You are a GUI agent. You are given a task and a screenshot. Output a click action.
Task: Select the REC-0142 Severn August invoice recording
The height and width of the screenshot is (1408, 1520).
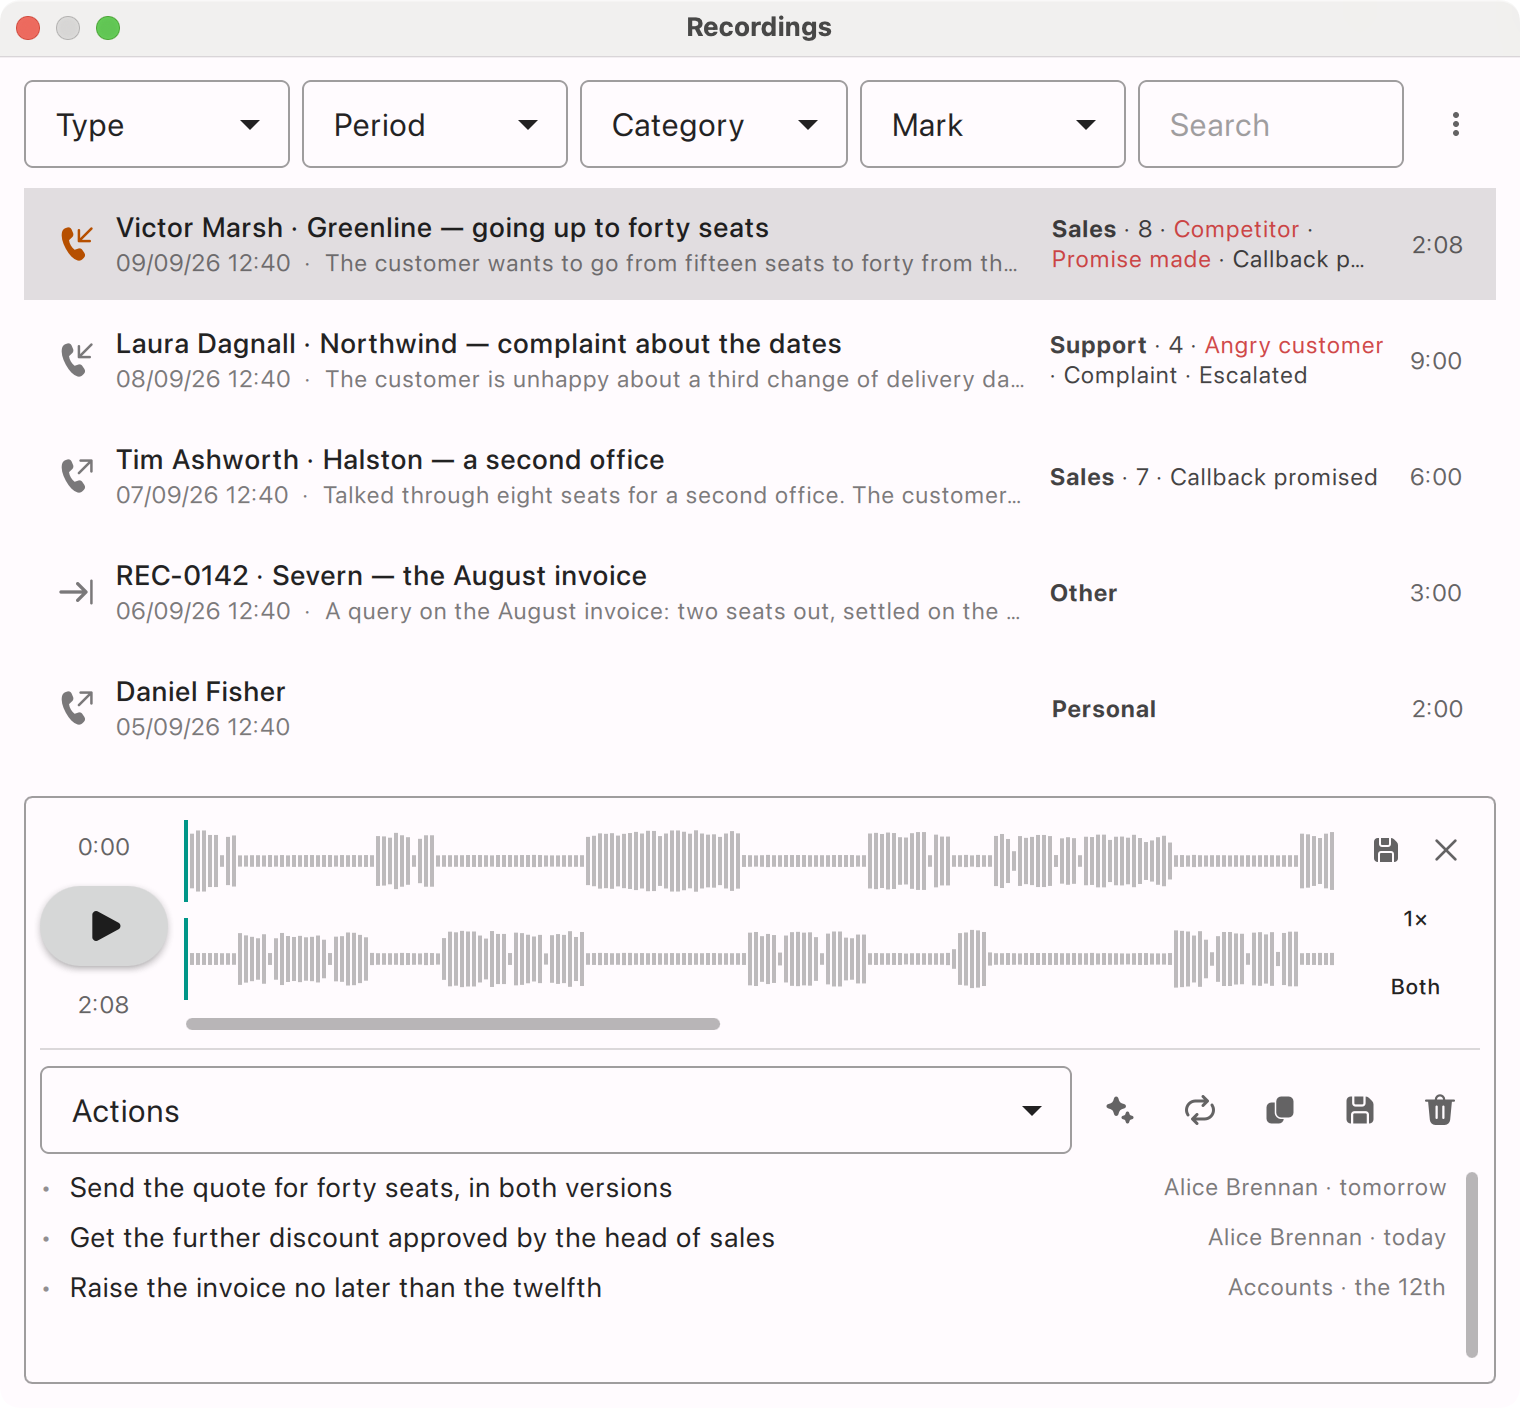click(x=760, y=592)
